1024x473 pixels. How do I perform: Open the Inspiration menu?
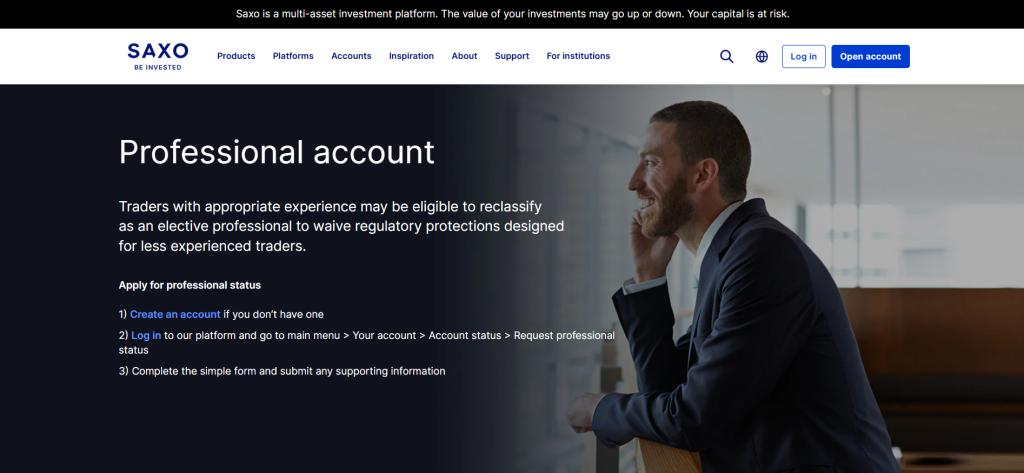411,56
